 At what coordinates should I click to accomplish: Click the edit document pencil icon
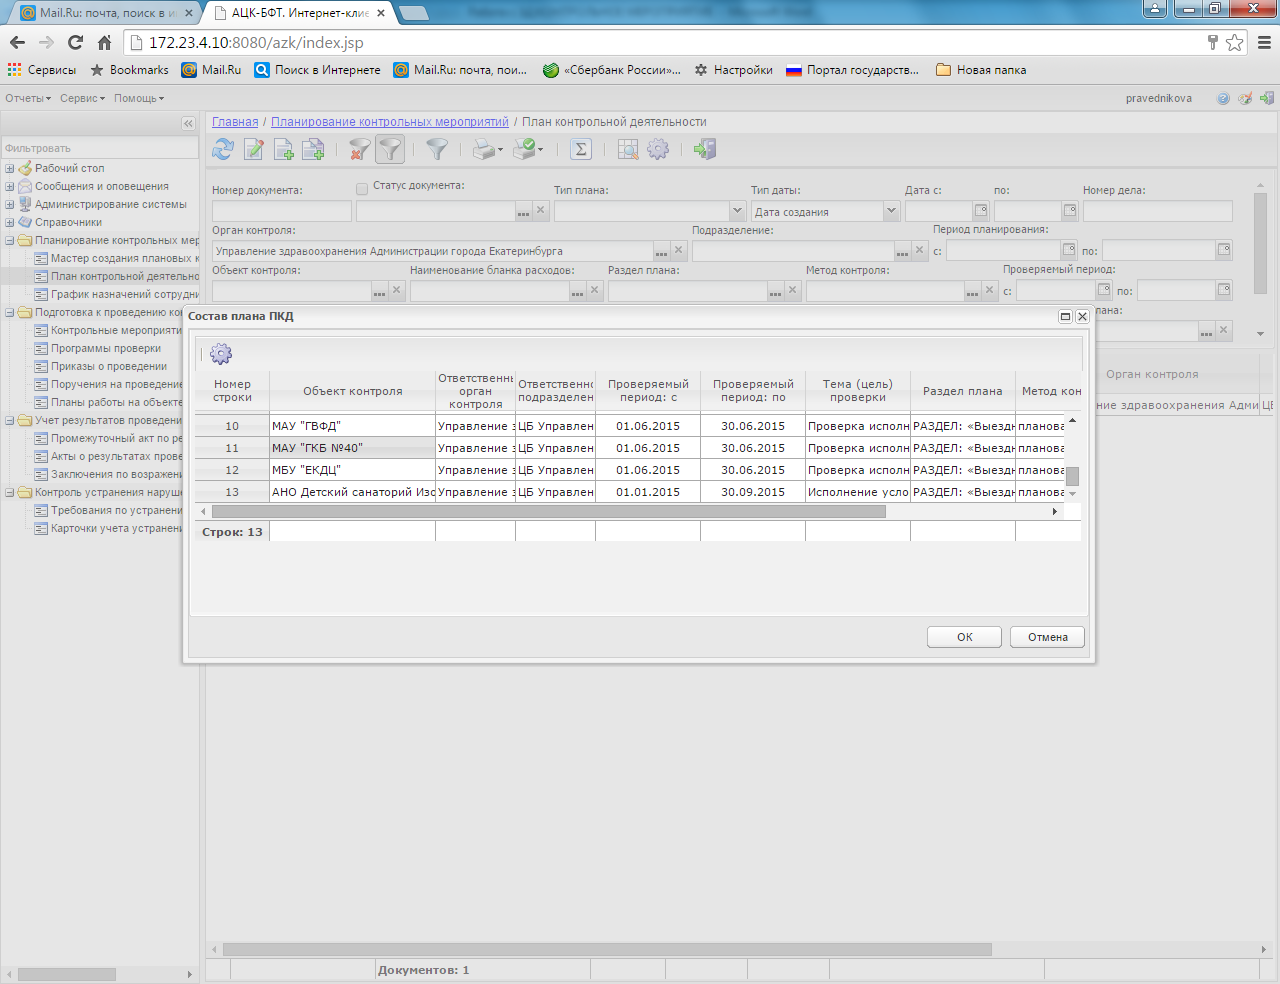[x=254, y=149]
